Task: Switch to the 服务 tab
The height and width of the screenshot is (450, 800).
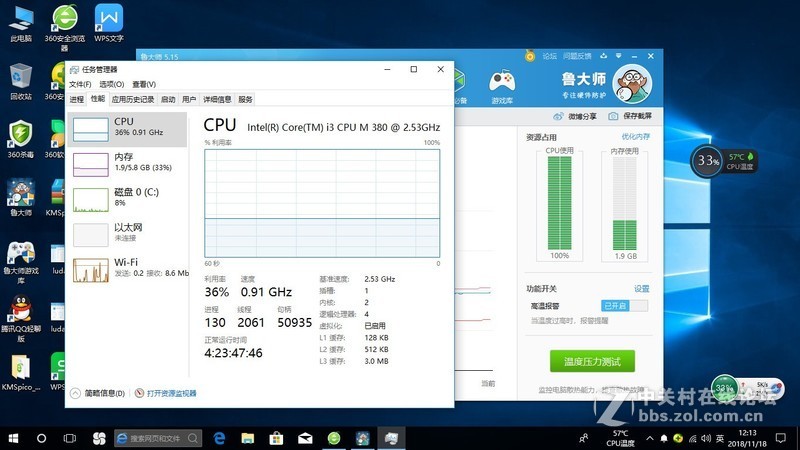Action: pos(245,99)
